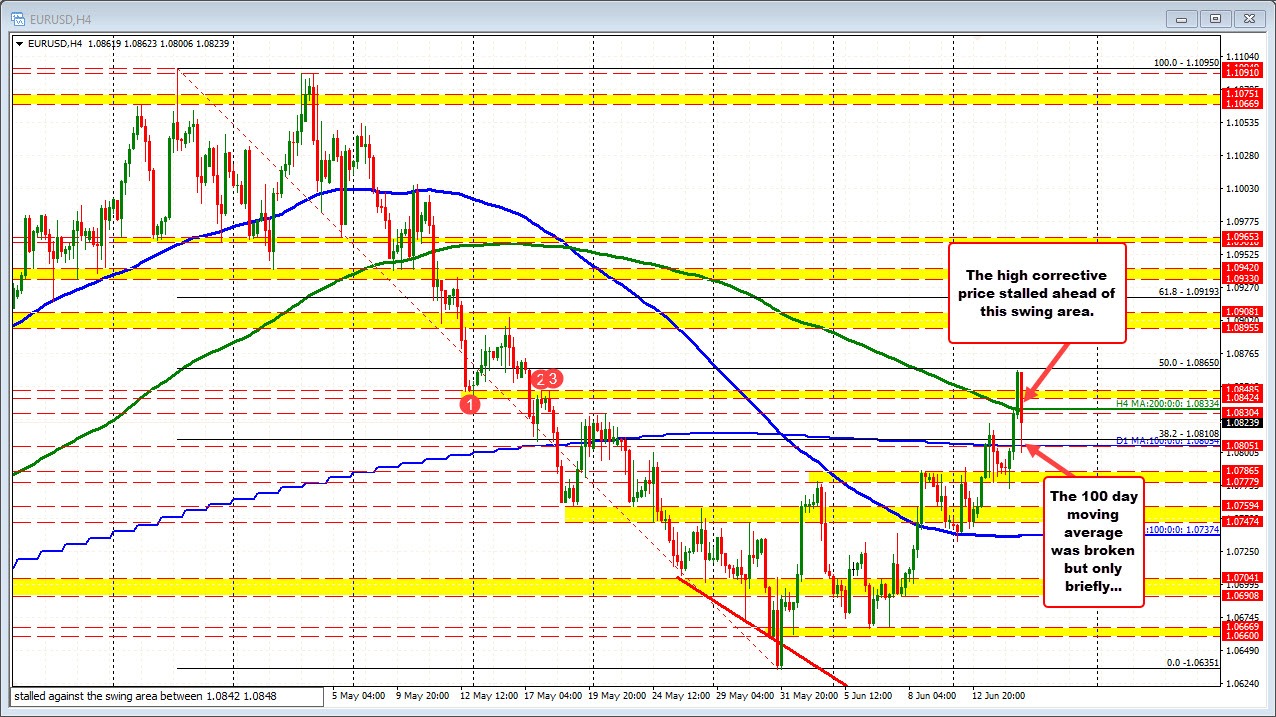
Task: Select the high corrective price annotation box
Action: [1037, 293]
